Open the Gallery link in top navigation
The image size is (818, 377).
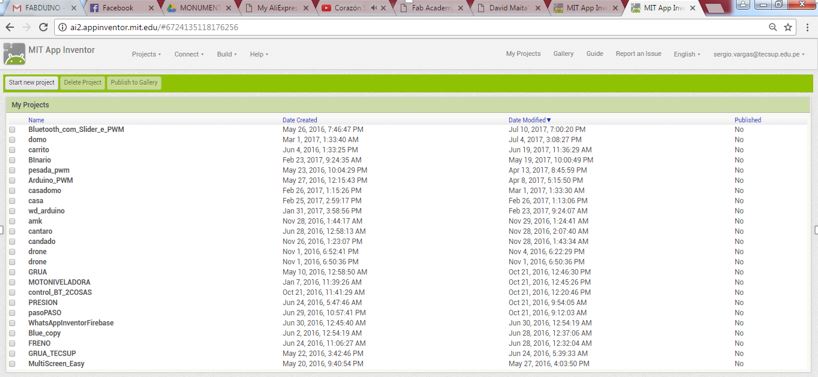(x=563, y=54)
